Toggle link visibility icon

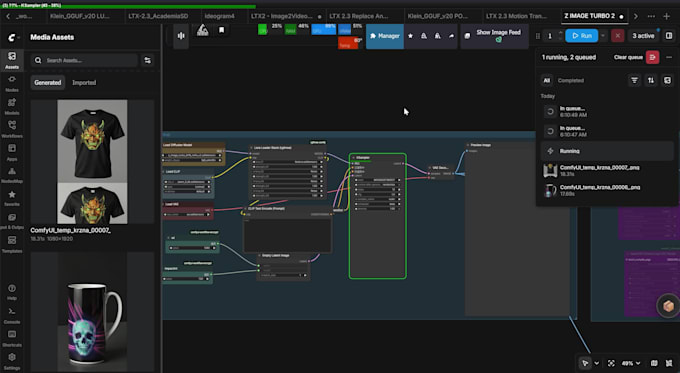(x=669, y=363)
